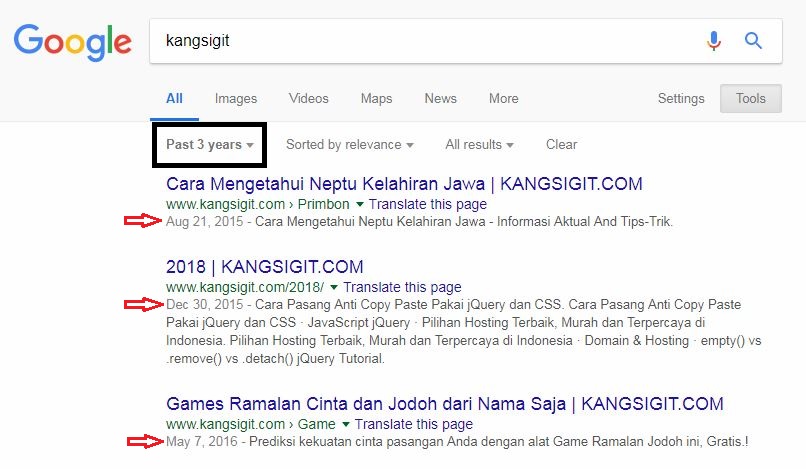
Task: Open search Settings
Action: click(681, 98)
